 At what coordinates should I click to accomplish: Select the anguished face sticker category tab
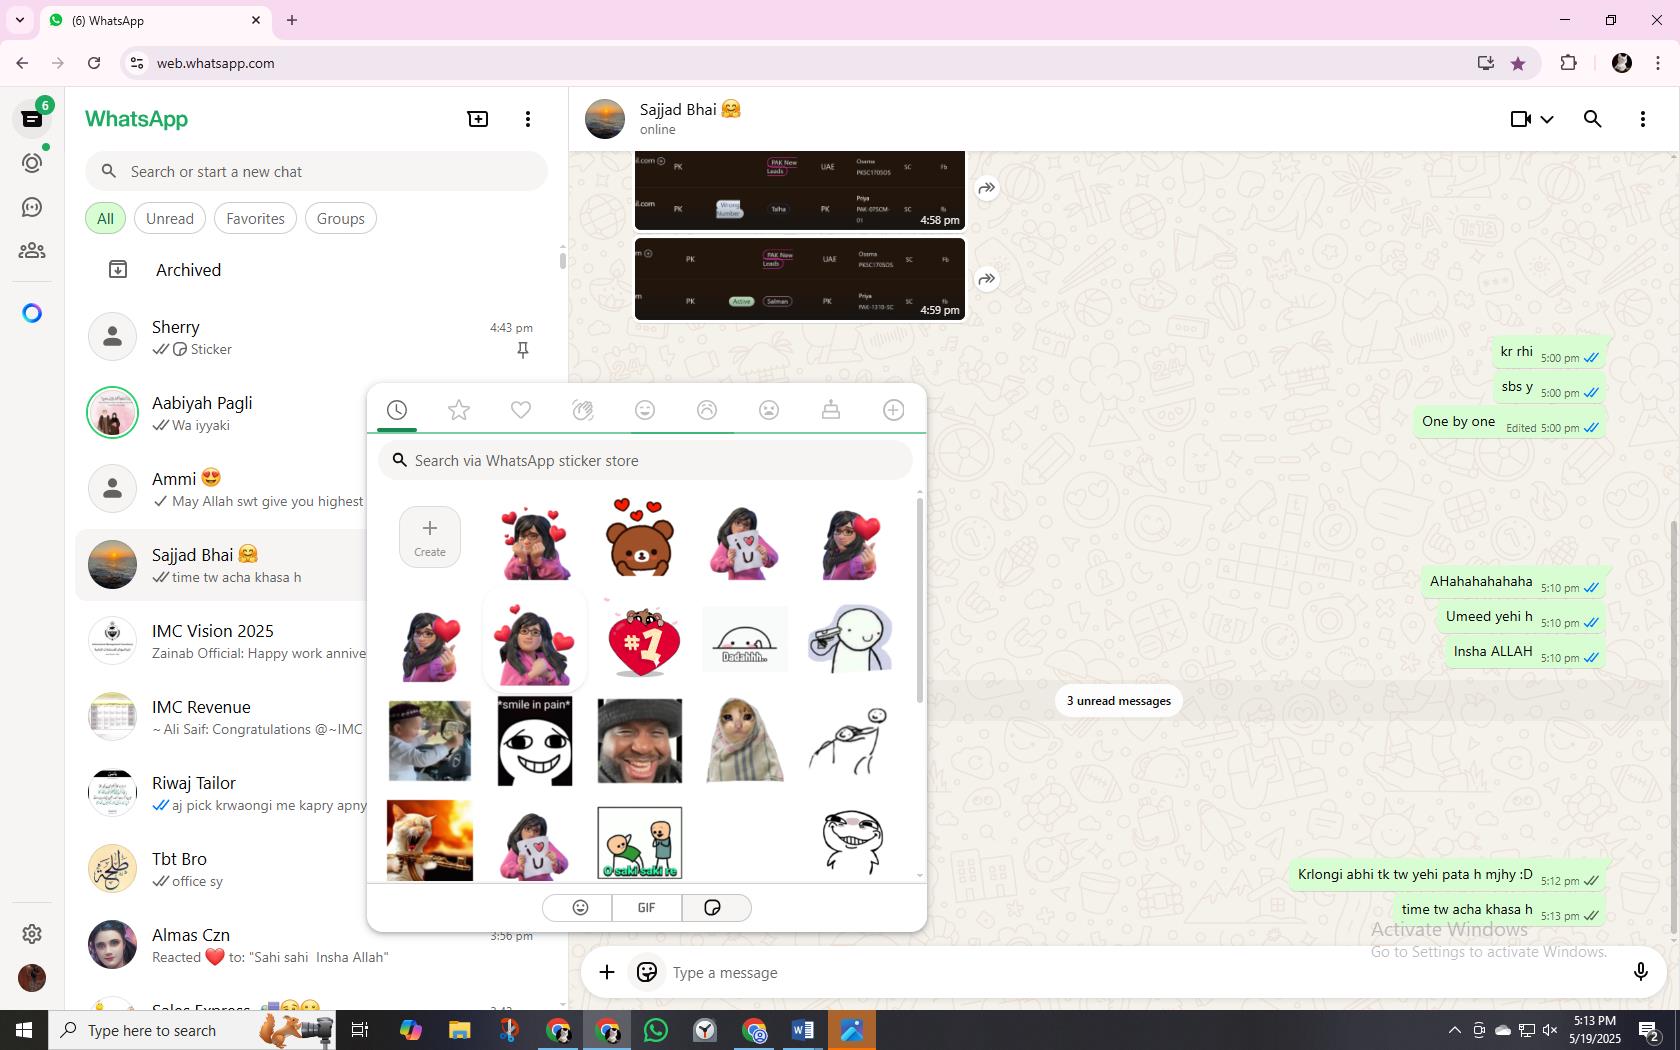pos(707,410)
